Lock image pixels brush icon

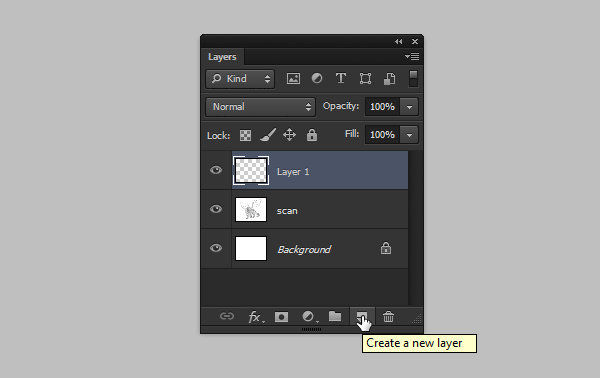click(268, 135)
